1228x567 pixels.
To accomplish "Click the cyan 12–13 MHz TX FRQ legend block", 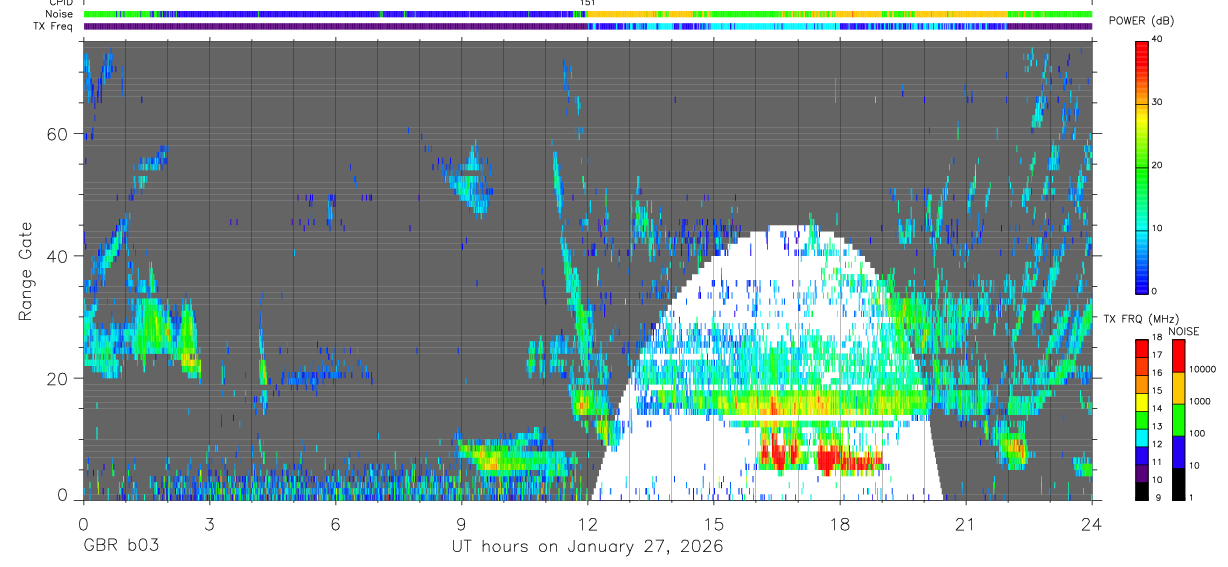I will click(x=1142, y=438).
